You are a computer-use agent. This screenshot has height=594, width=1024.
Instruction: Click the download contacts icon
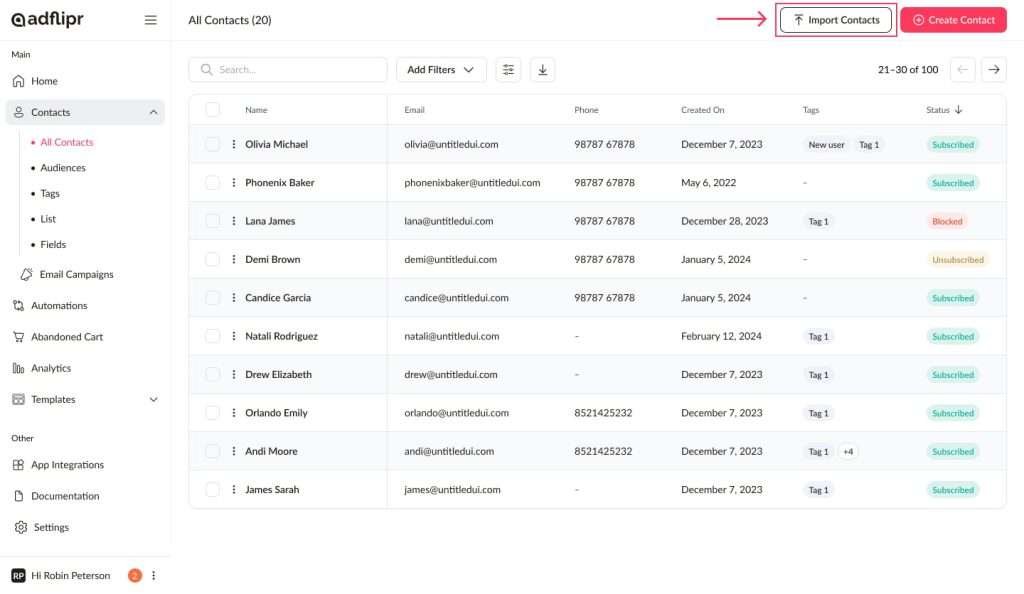pyautogui.click(x=542, y=70)
